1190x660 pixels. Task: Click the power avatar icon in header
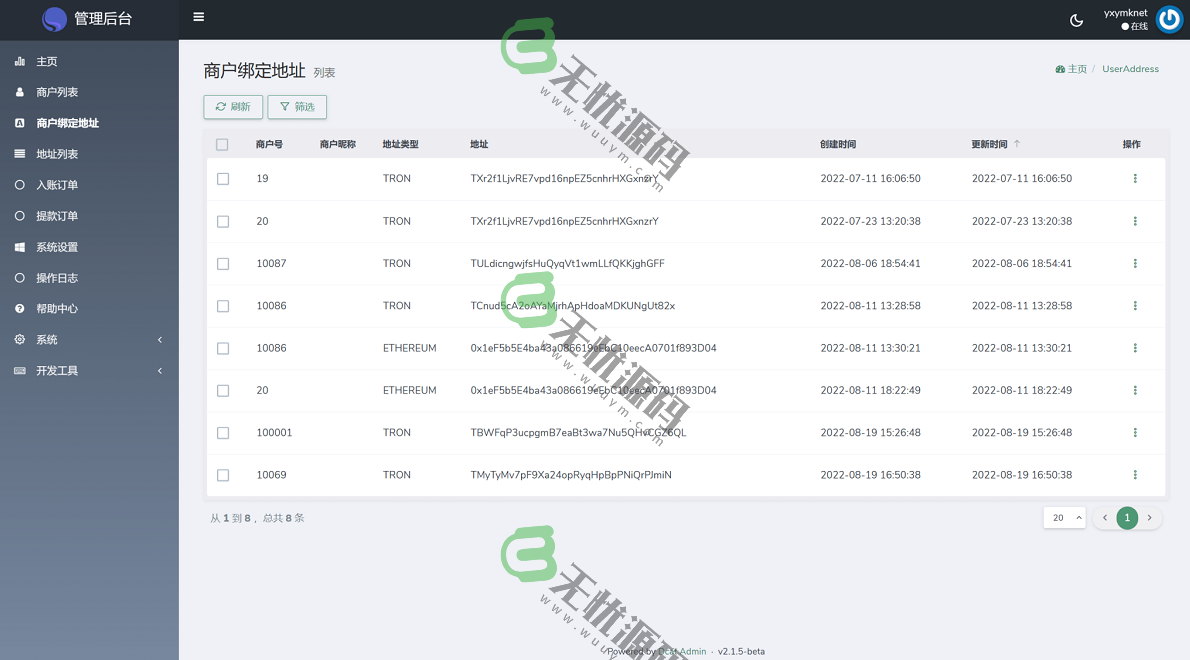click(x=1168, y=19)
